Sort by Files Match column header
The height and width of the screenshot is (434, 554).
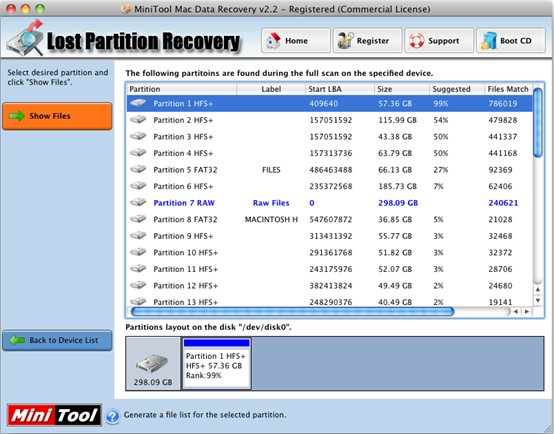pyautogui.click(x=508, y=89)
